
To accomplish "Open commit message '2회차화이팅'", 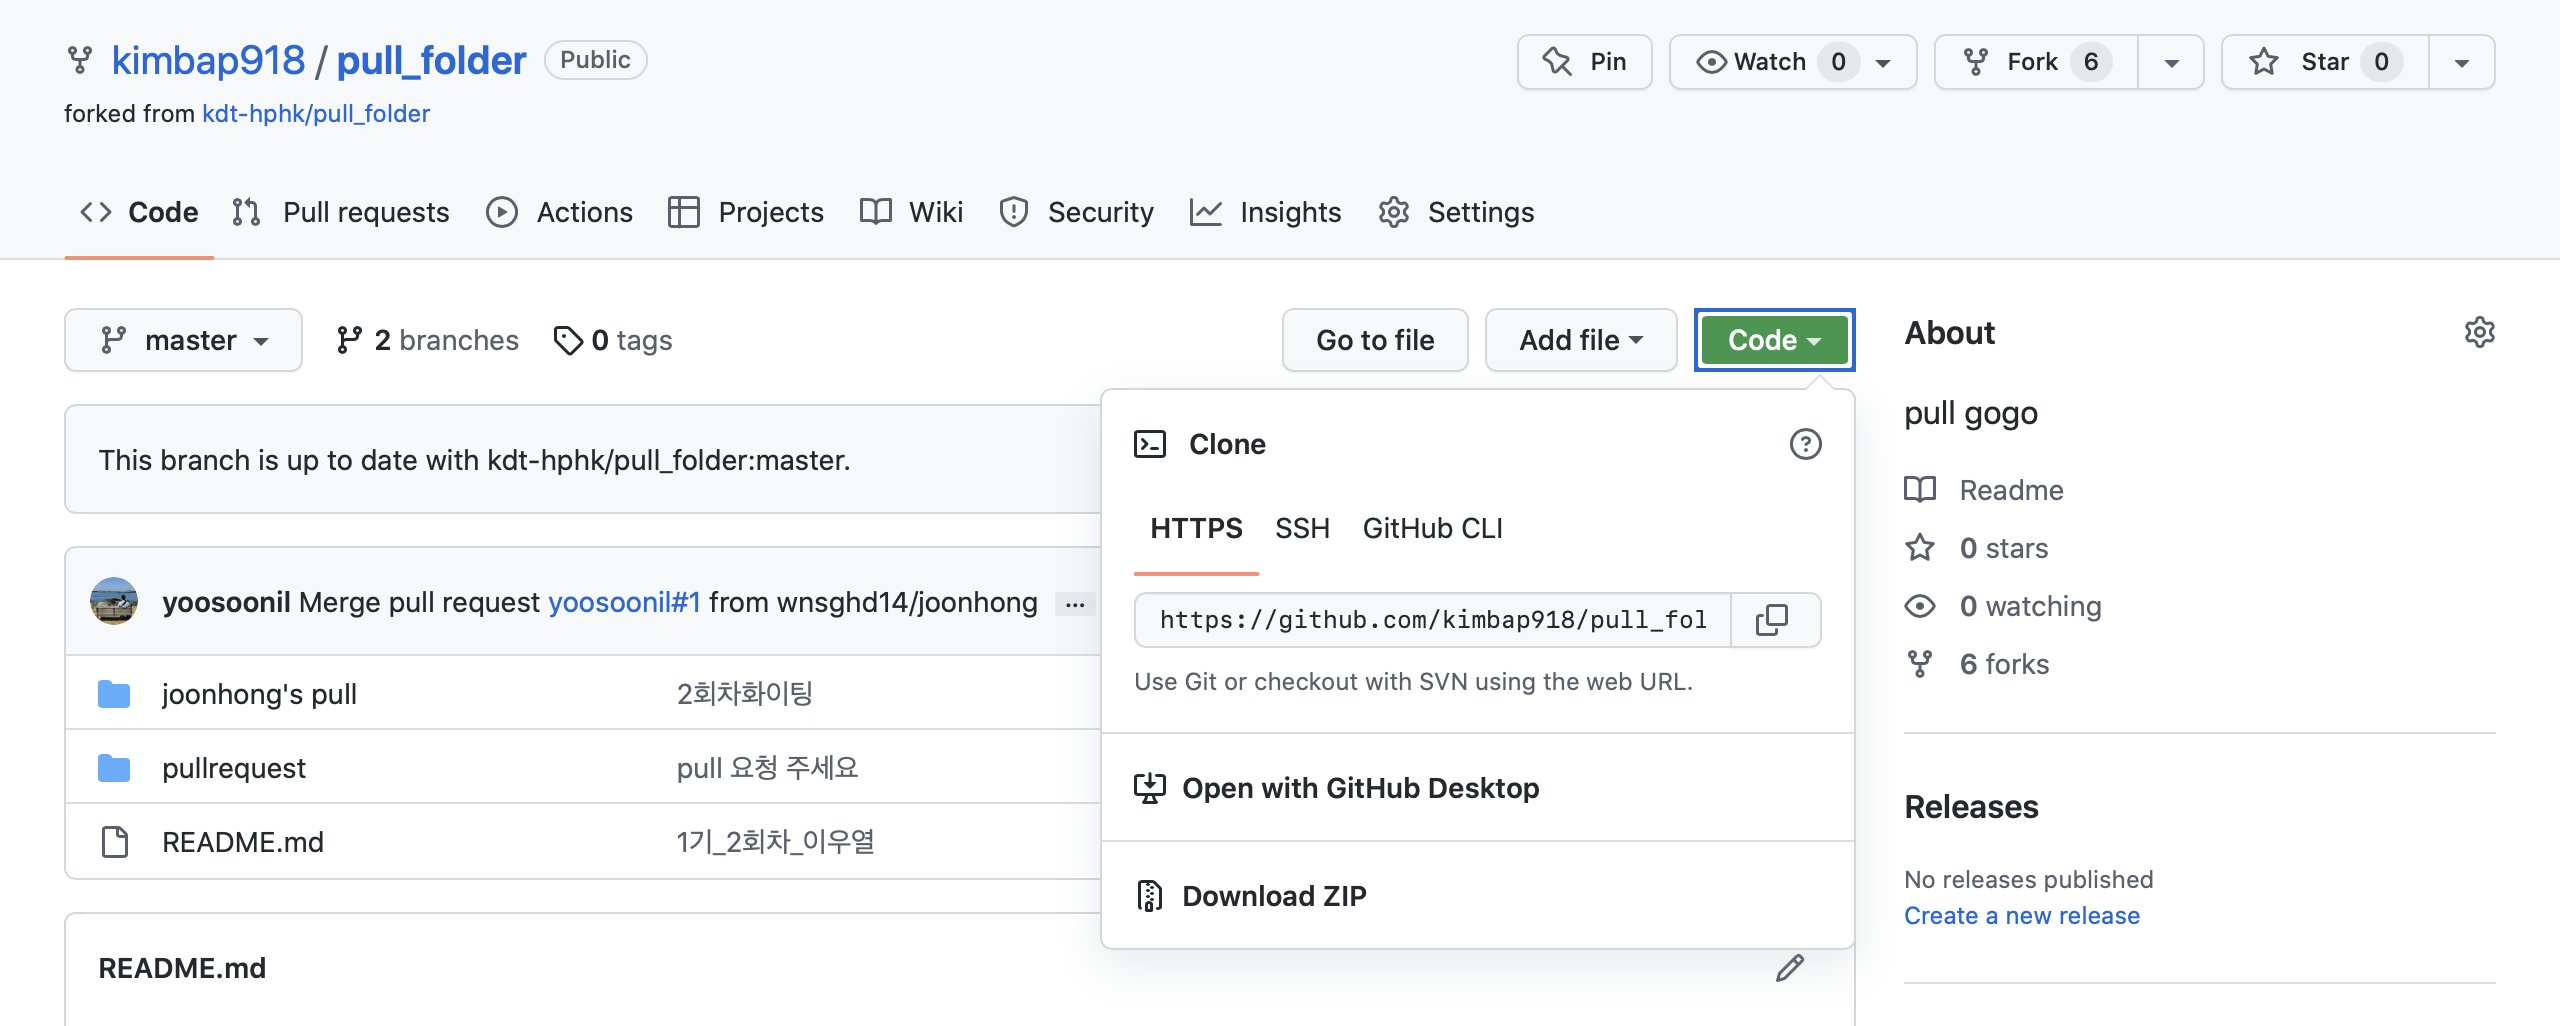I will pos(745,694).
